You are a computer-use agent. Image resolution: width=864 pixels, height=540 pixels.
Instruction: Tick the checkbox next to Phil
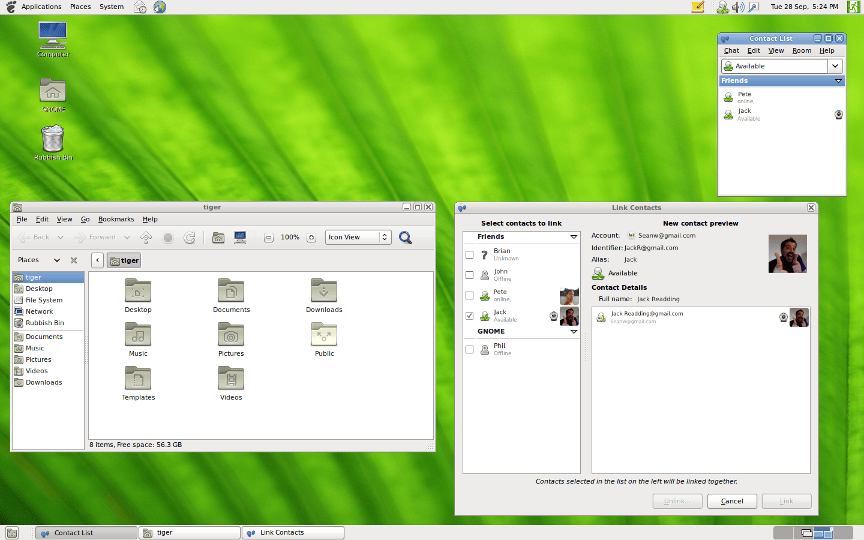tap(470, 349)
